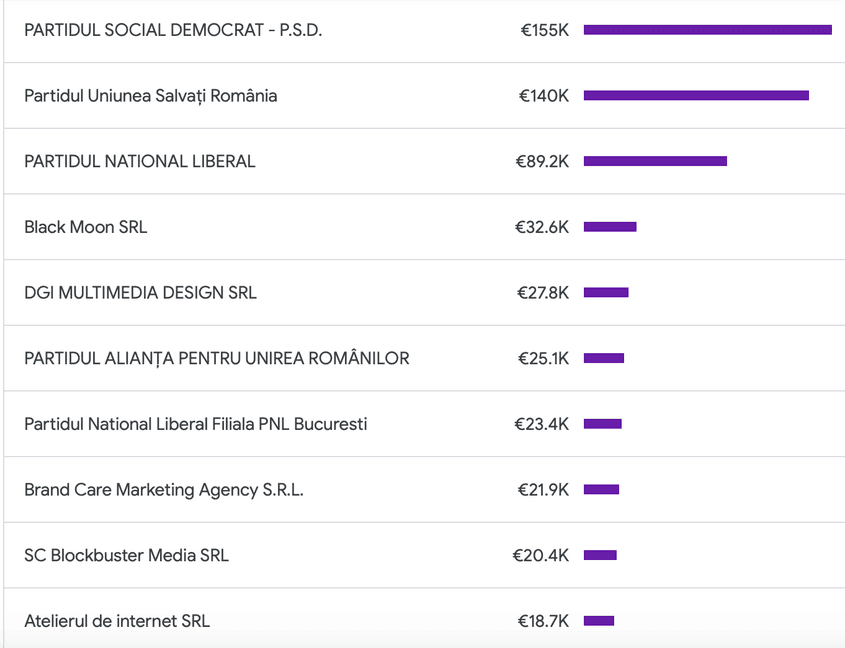Click the Black Moon SRL spend bar
This screenshot has height=648, width=845.
610,227
